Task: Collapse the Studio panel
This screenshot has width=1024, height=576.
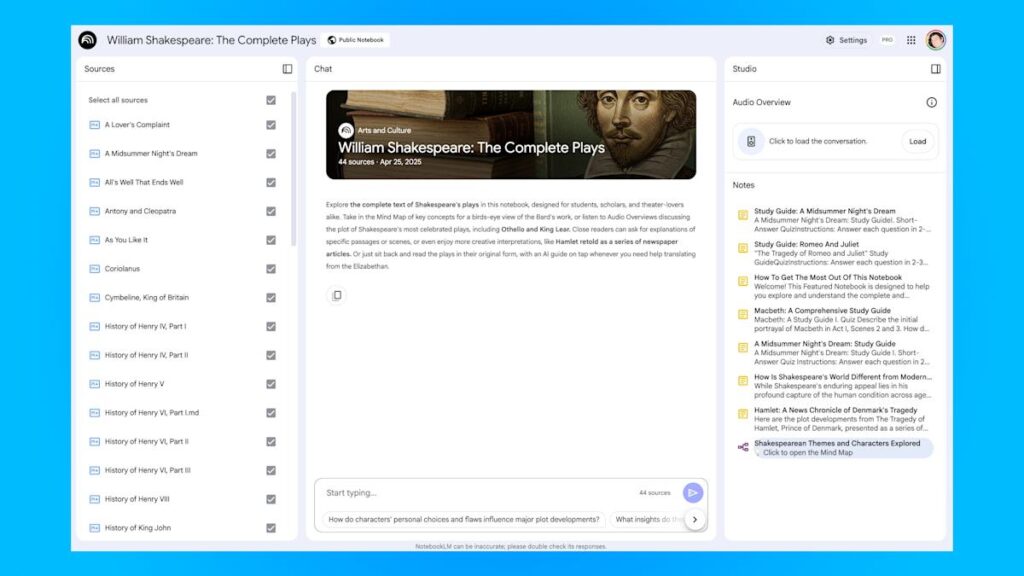Action: click(x=935, y=68)
